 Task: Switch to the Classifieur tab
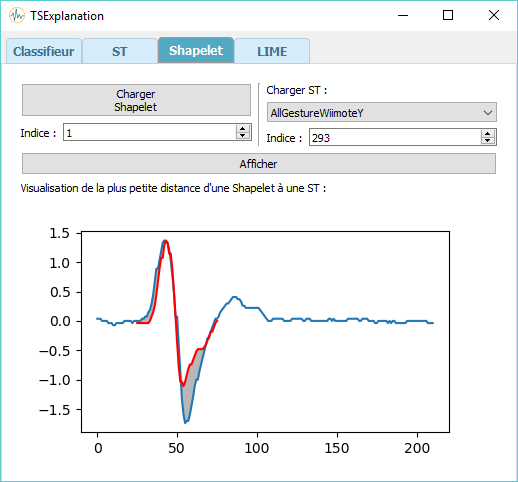tap(44, 51)
